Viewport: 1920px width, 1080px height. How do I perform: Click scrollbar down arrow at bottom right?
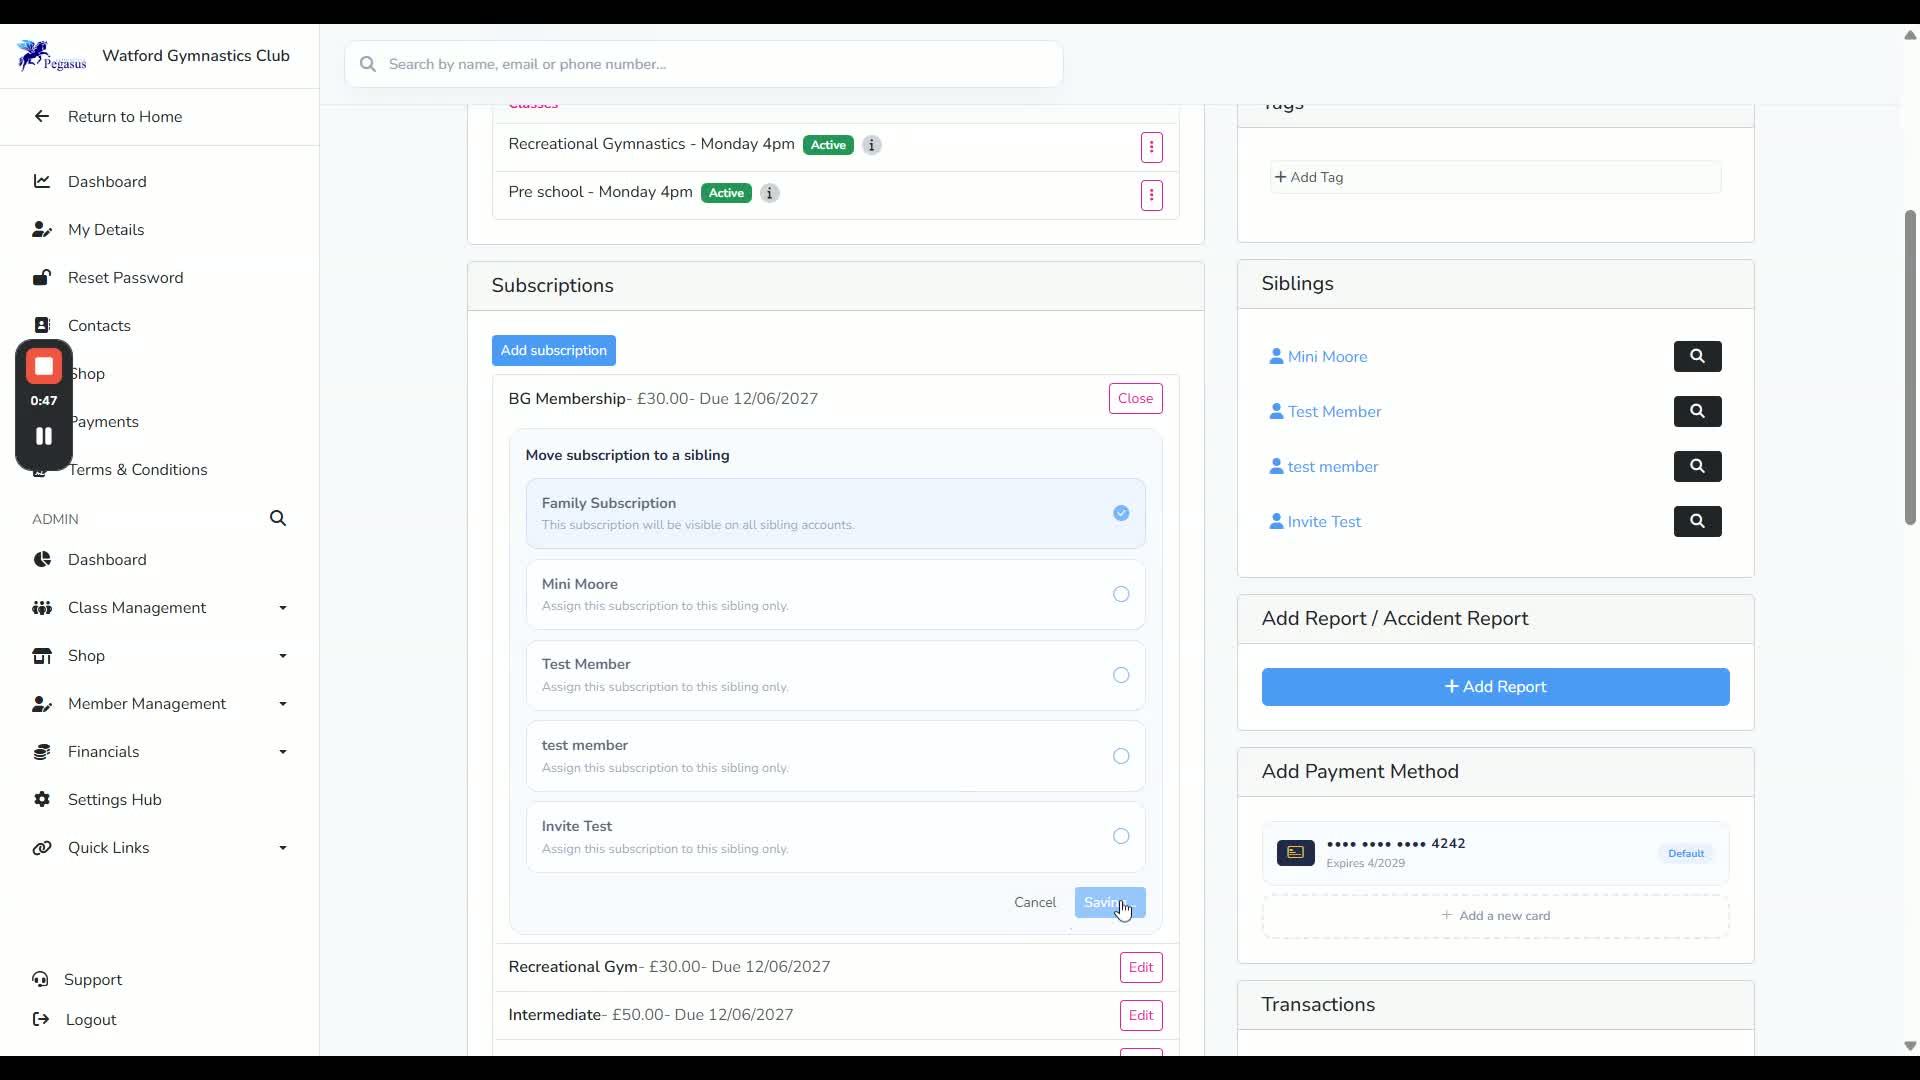tap(1910, 1046)
